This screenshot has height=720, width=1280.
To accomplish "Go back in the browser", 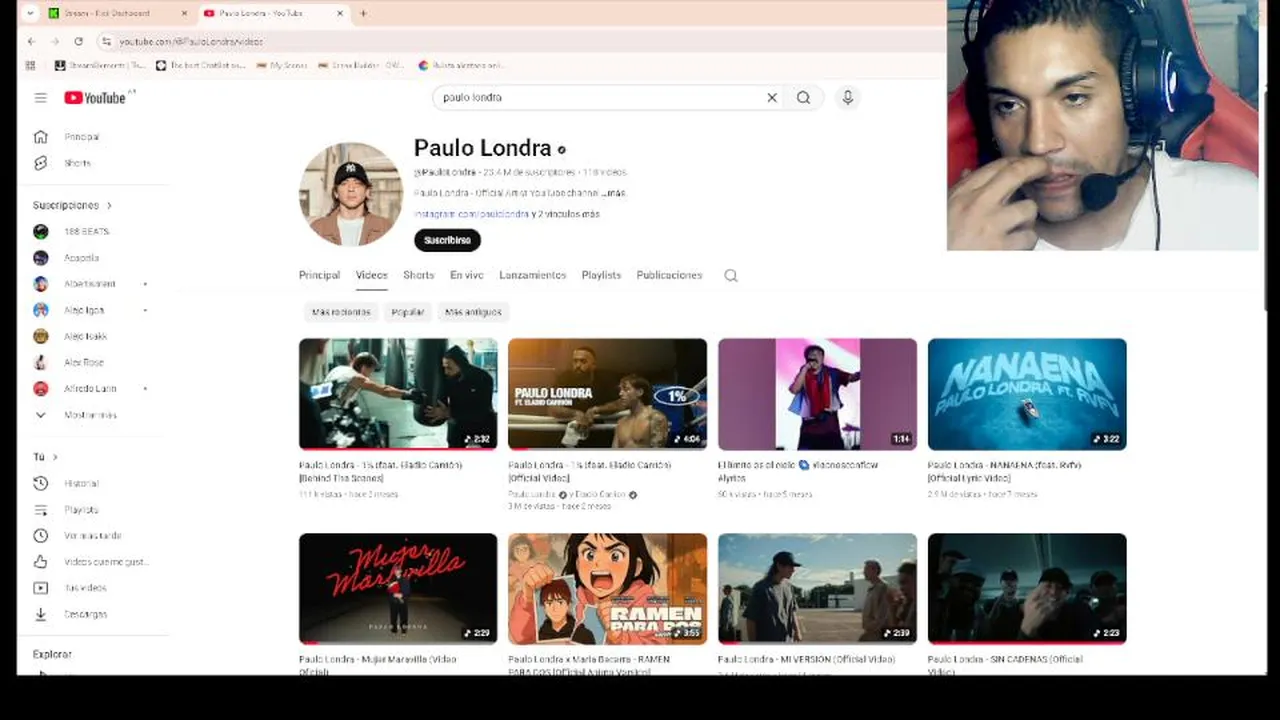I will click(31, 41).
